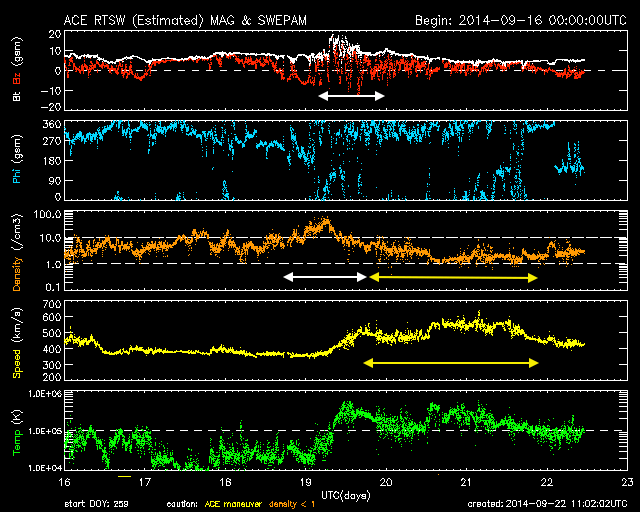Screen dimensions: 640x512
Task: Click the "400" tick on the Speed axis
Action: (52, 349)
